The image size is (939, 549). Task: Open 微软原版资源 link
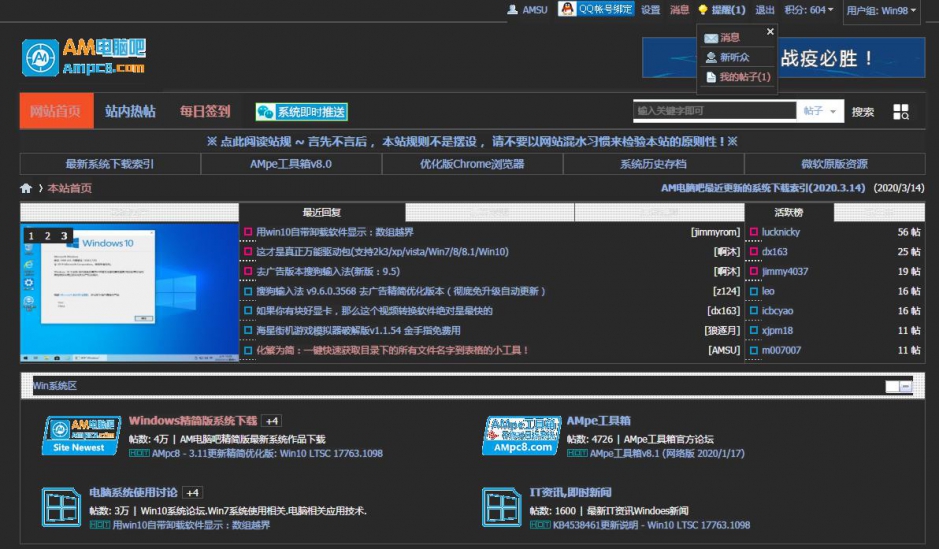834,164
